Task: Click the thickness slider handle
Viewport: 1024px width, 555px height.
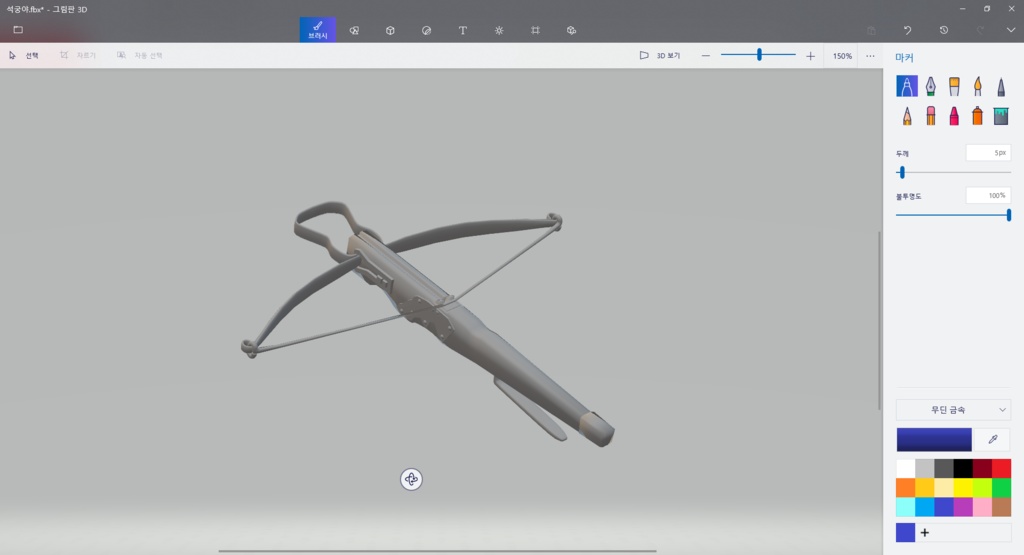Action: 902,172
